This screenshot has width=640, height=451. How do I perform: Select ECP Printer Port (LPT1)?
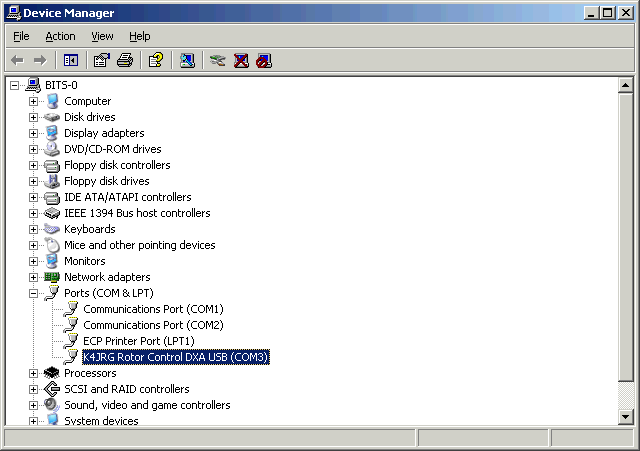[139, 341]
